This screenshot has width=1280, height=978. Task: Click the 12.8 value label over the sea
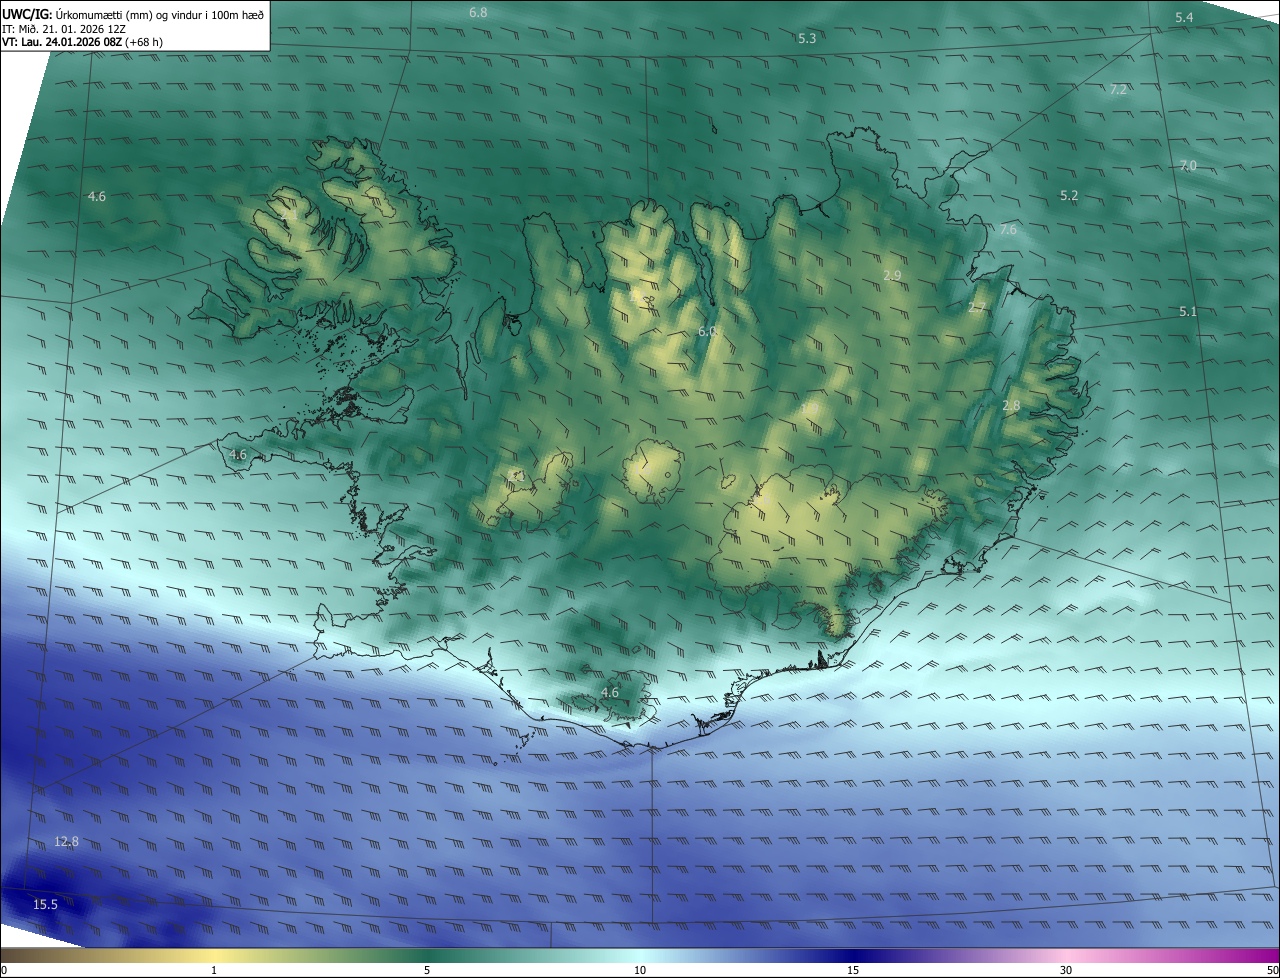click(x=66, y=841)
